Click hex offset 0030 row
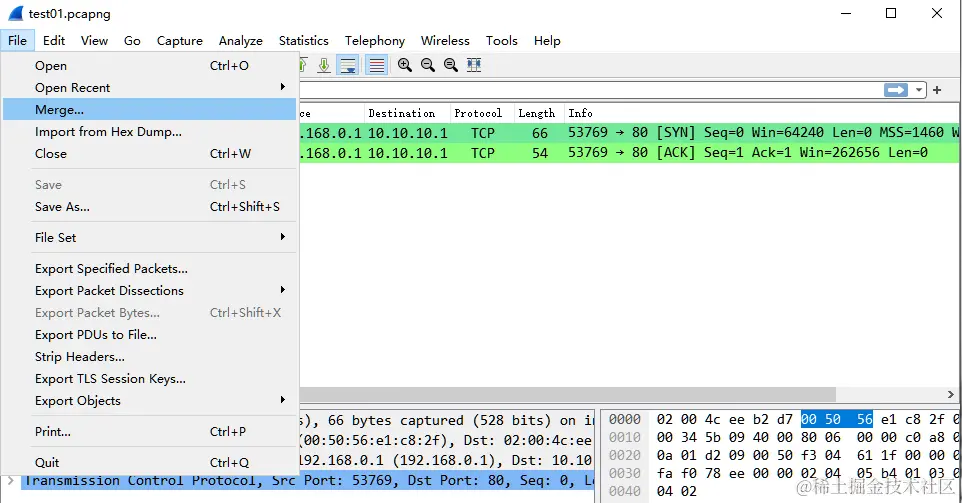 [625, 474]
